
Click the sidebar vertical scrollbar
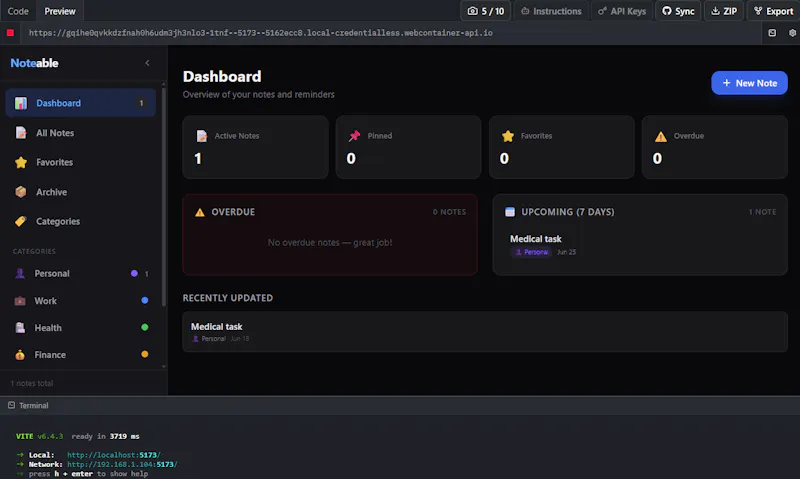pos(164,196)
